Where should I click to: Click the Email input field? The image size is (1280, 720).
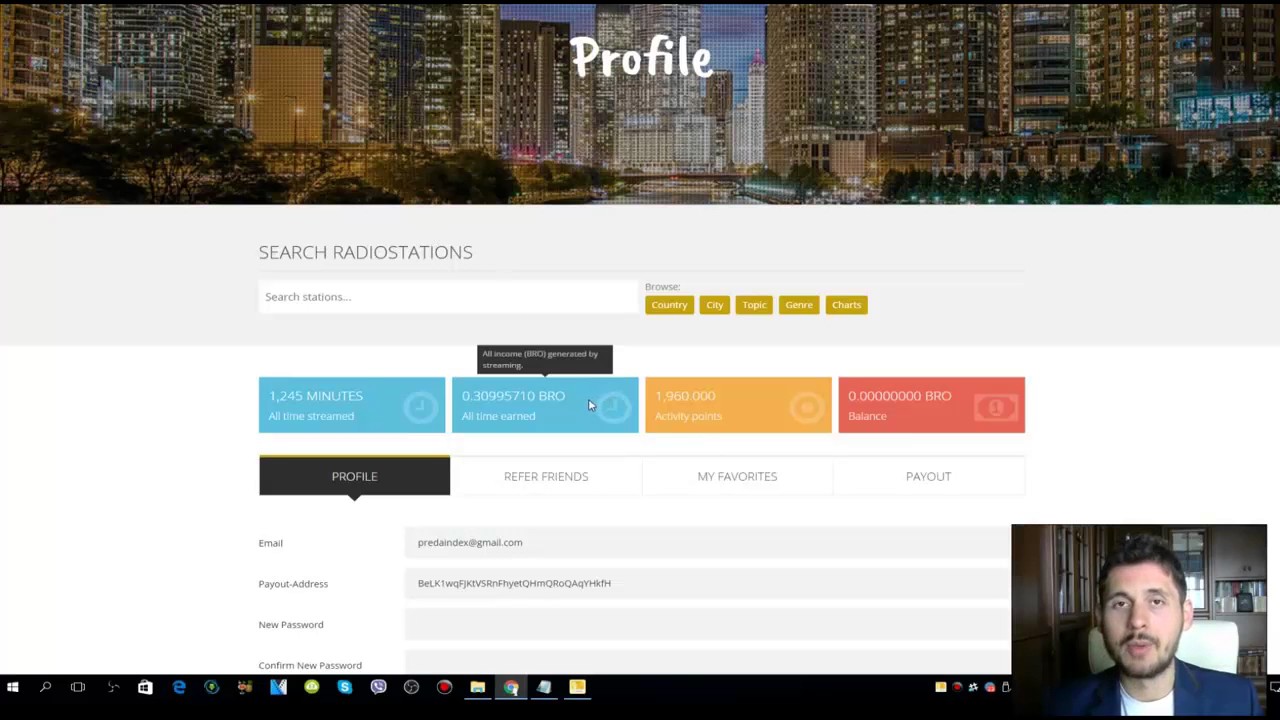pyautogui.click(x=708, y=542)
